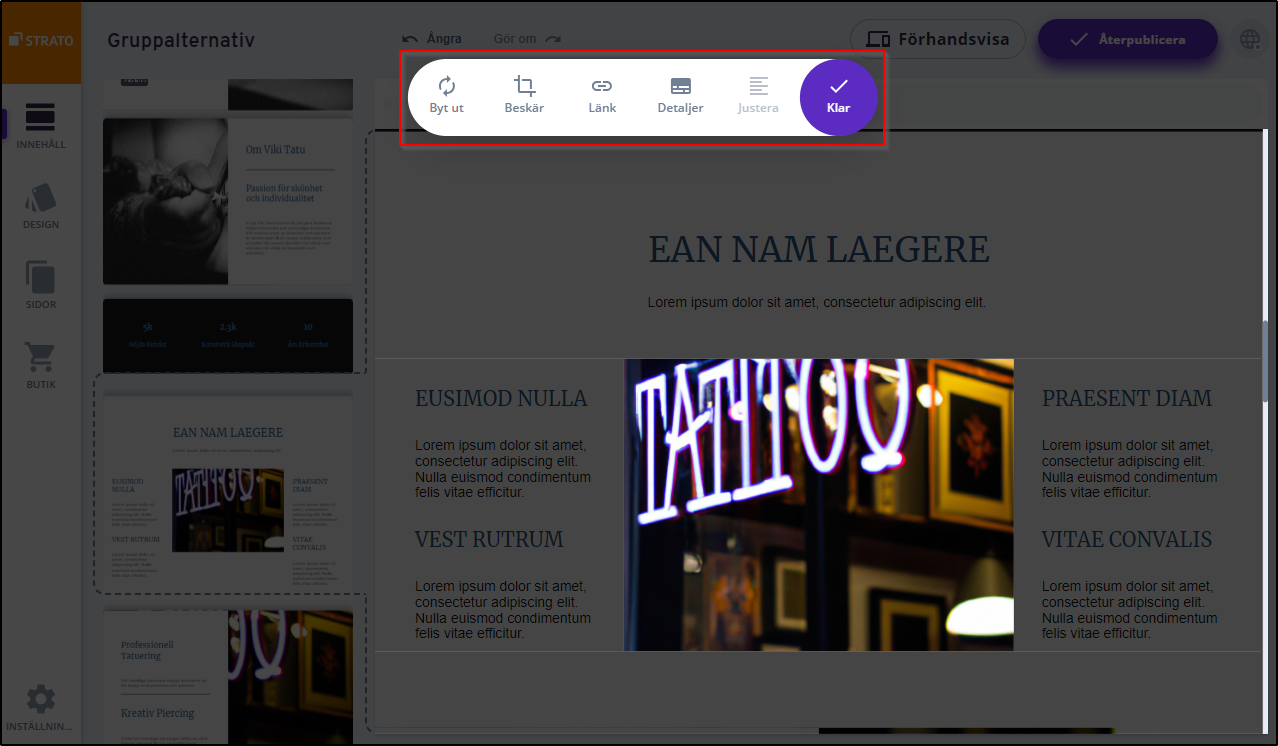The image size is (1278, 746).
Task: Open the globe language selector
Action: [1249, 40]
